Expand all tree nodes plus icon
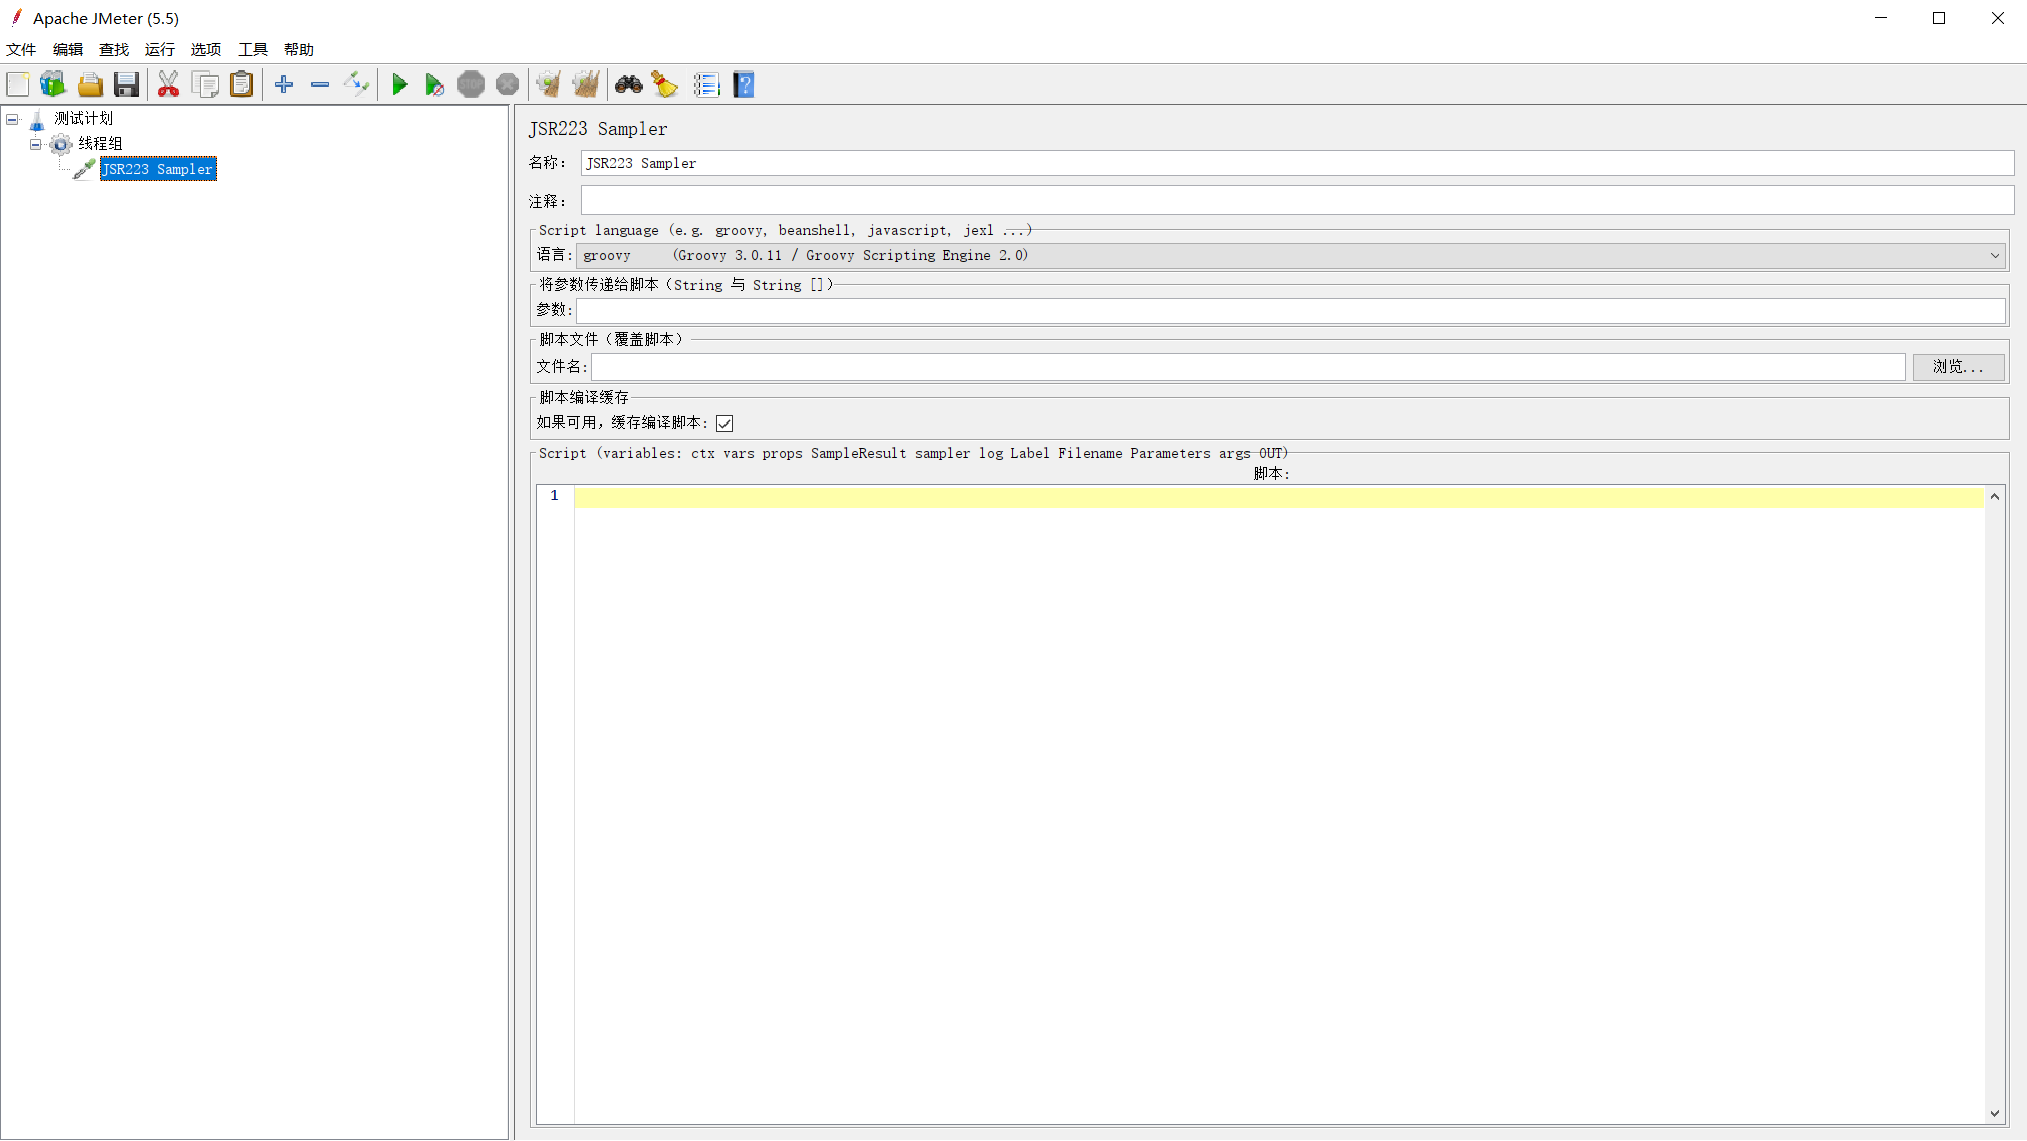Screen dimensions: 2027x1141 coord(284,85)
